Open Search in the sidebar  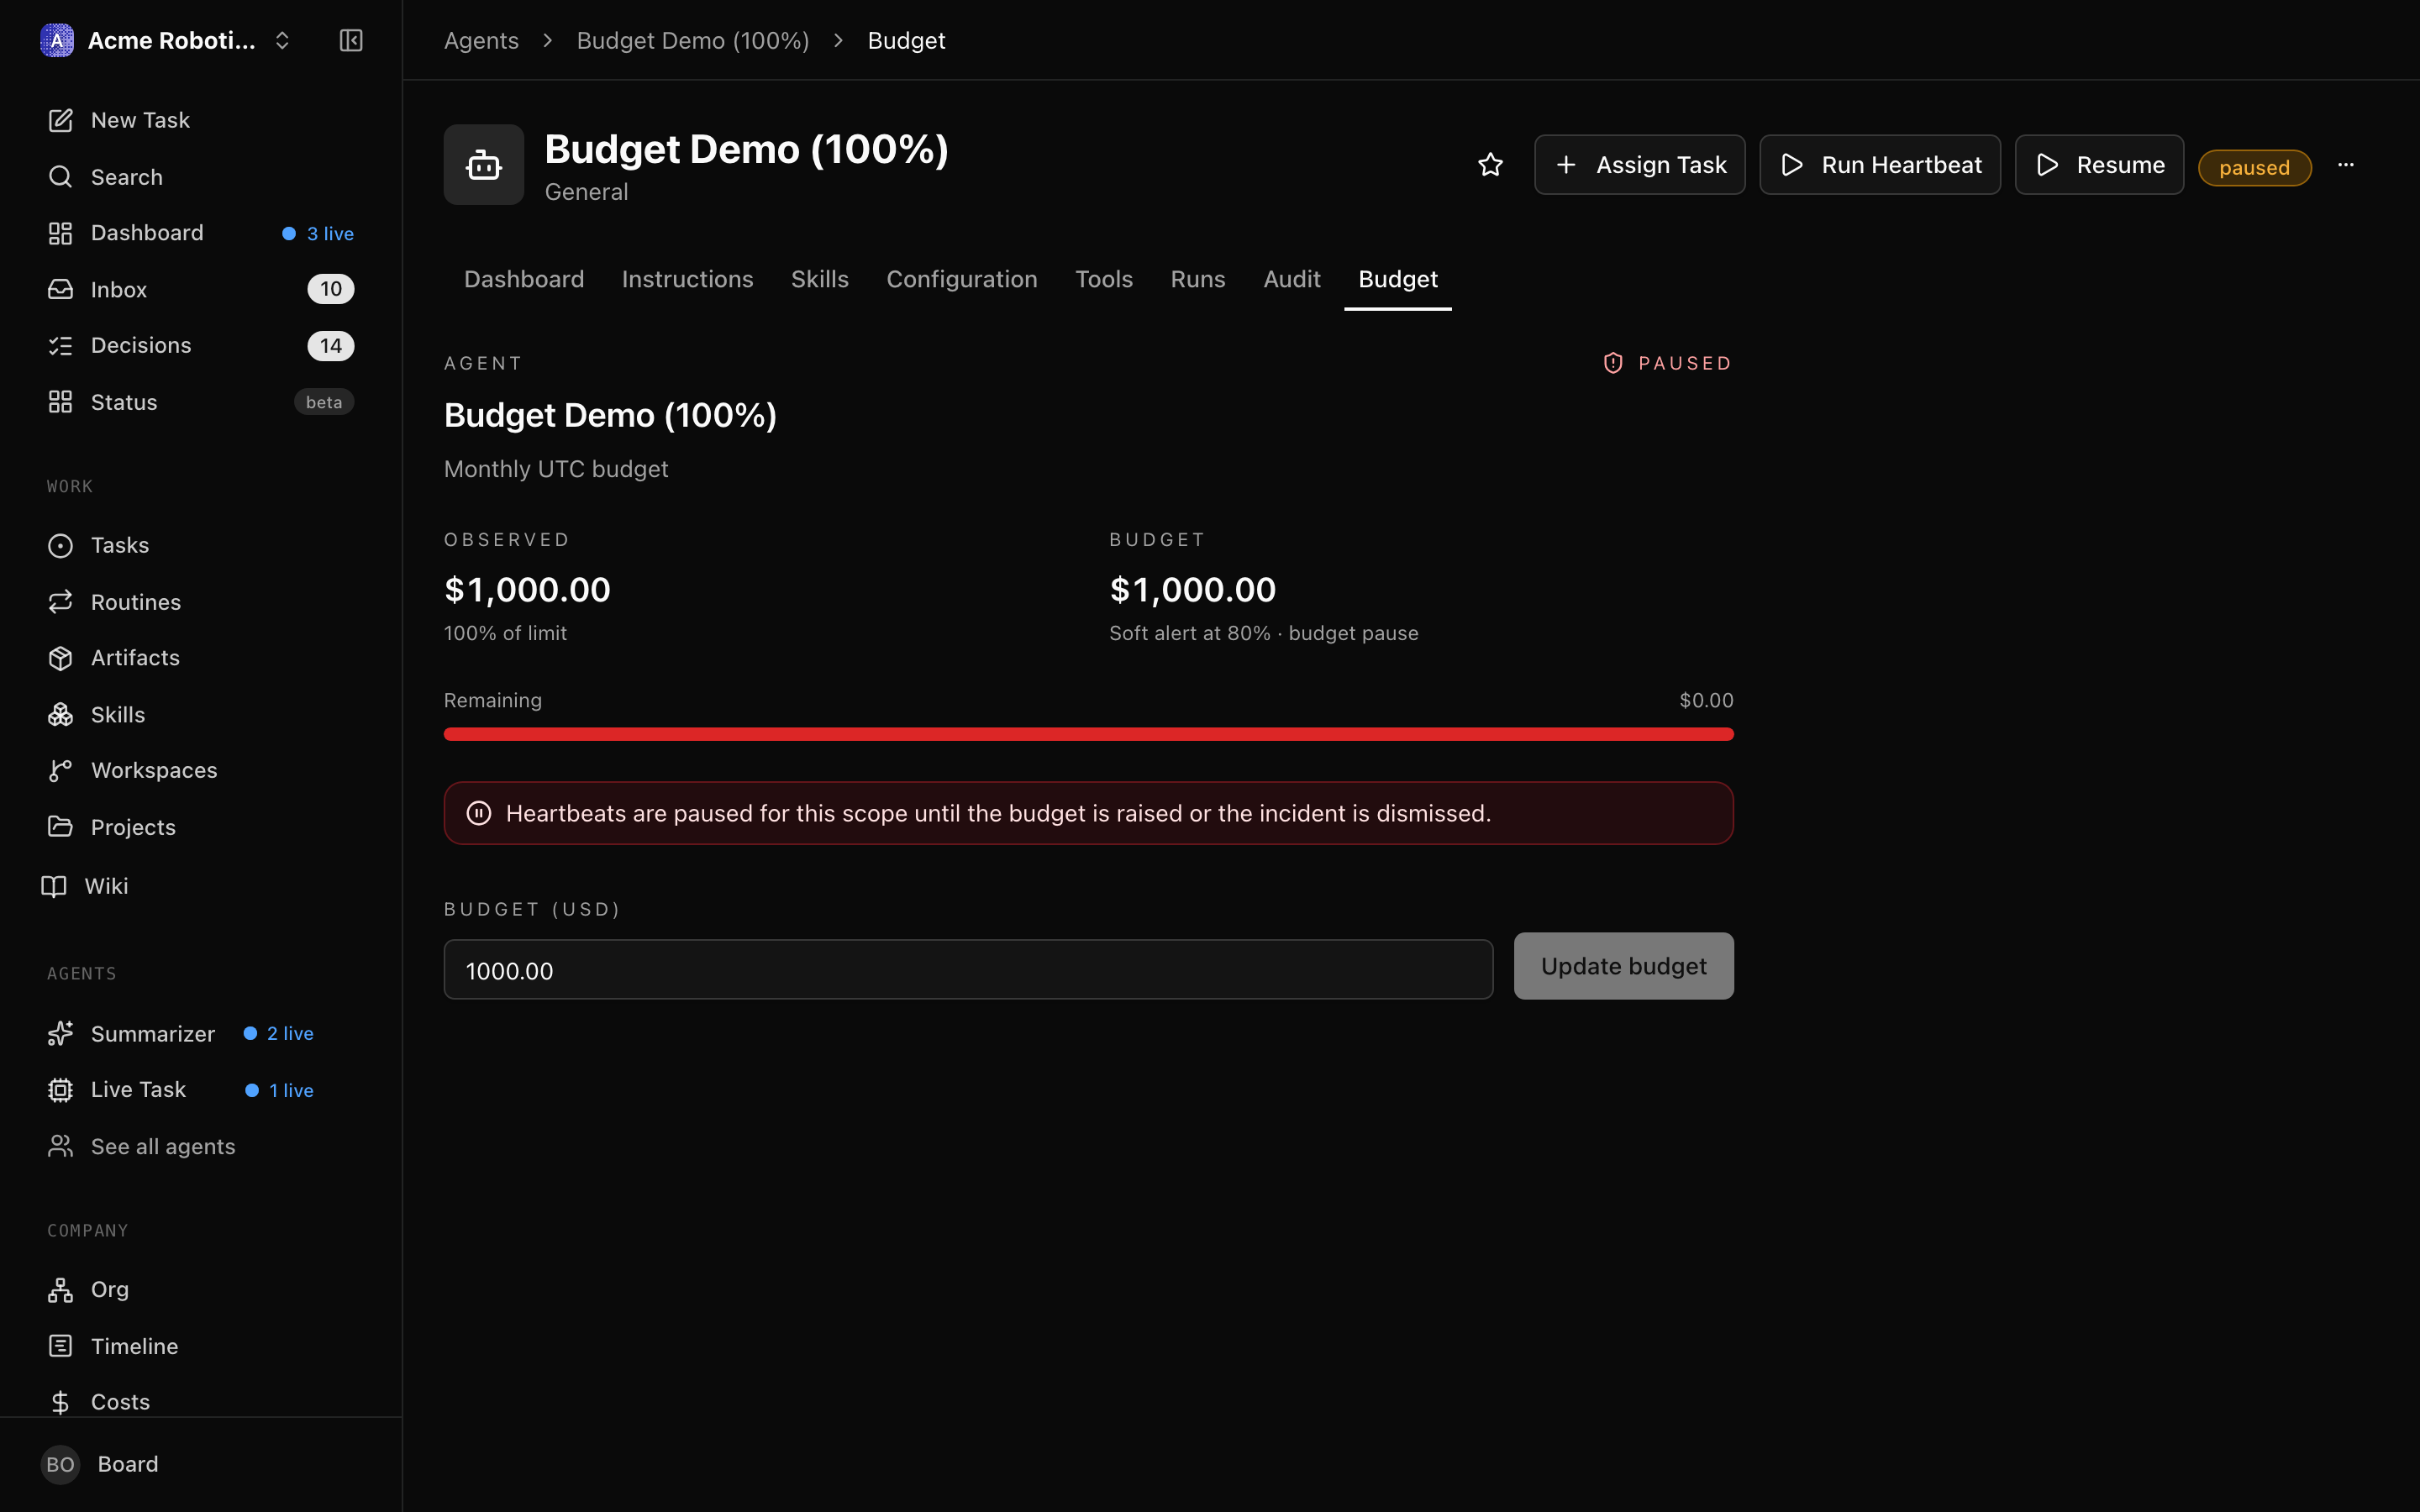pos(200,177)
